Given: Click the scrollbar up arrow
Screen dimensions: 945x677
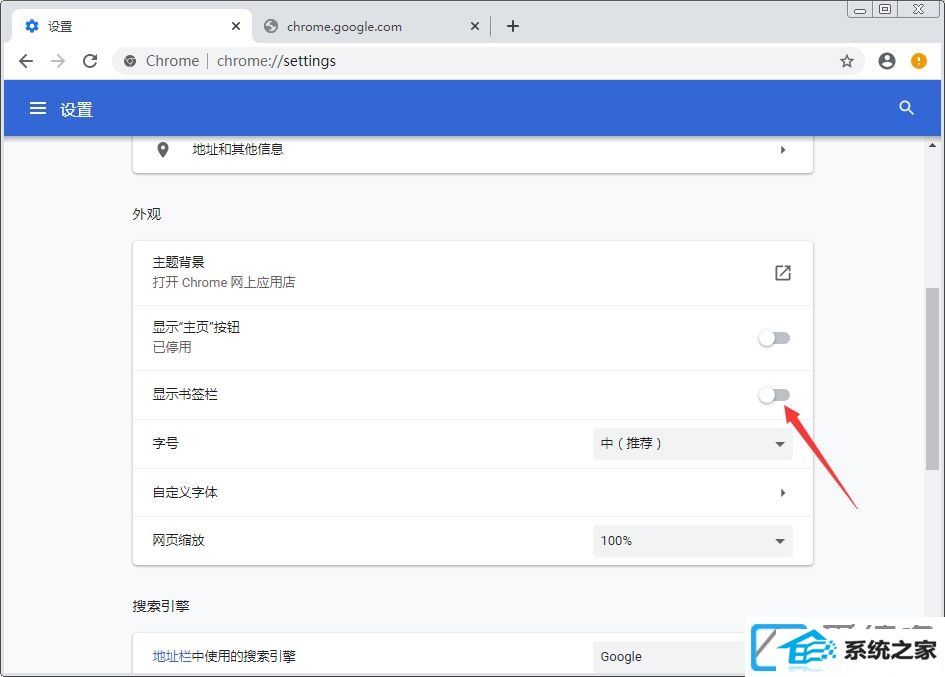Looking at the screenshot, I should pyautogui.click(x=932, y=145).
